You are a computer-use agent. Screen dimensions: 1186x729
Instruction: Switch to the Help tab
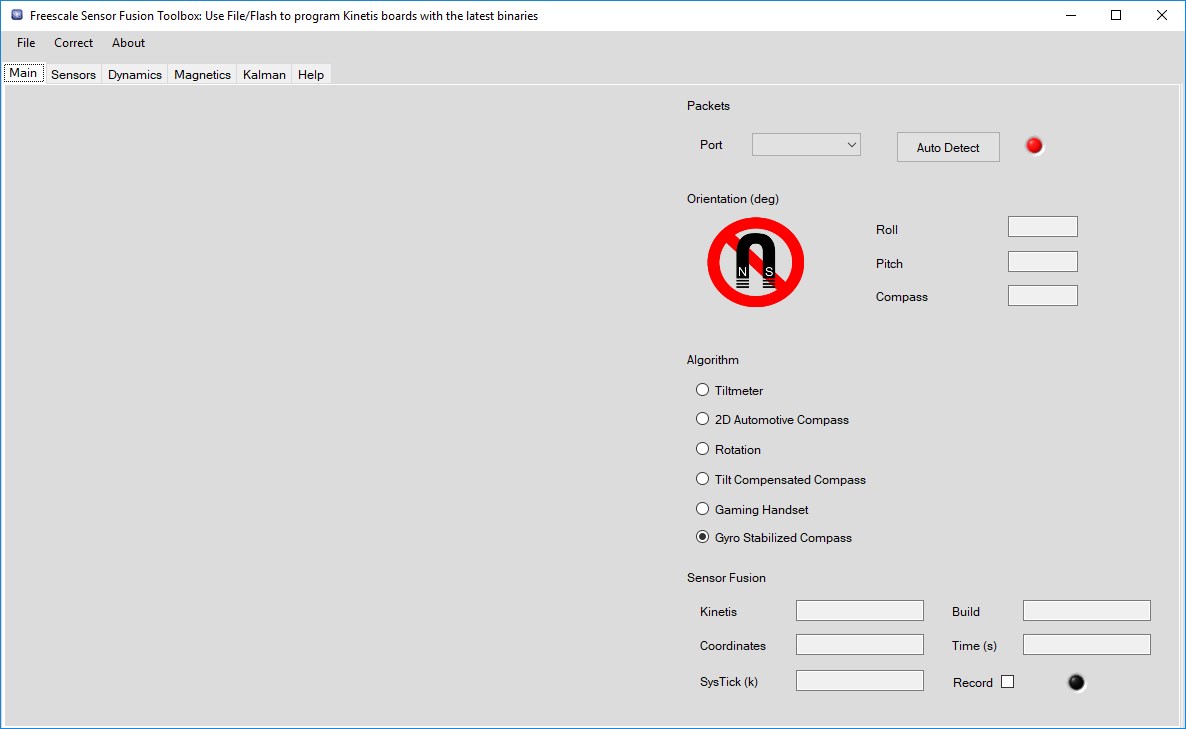point(311,74)
